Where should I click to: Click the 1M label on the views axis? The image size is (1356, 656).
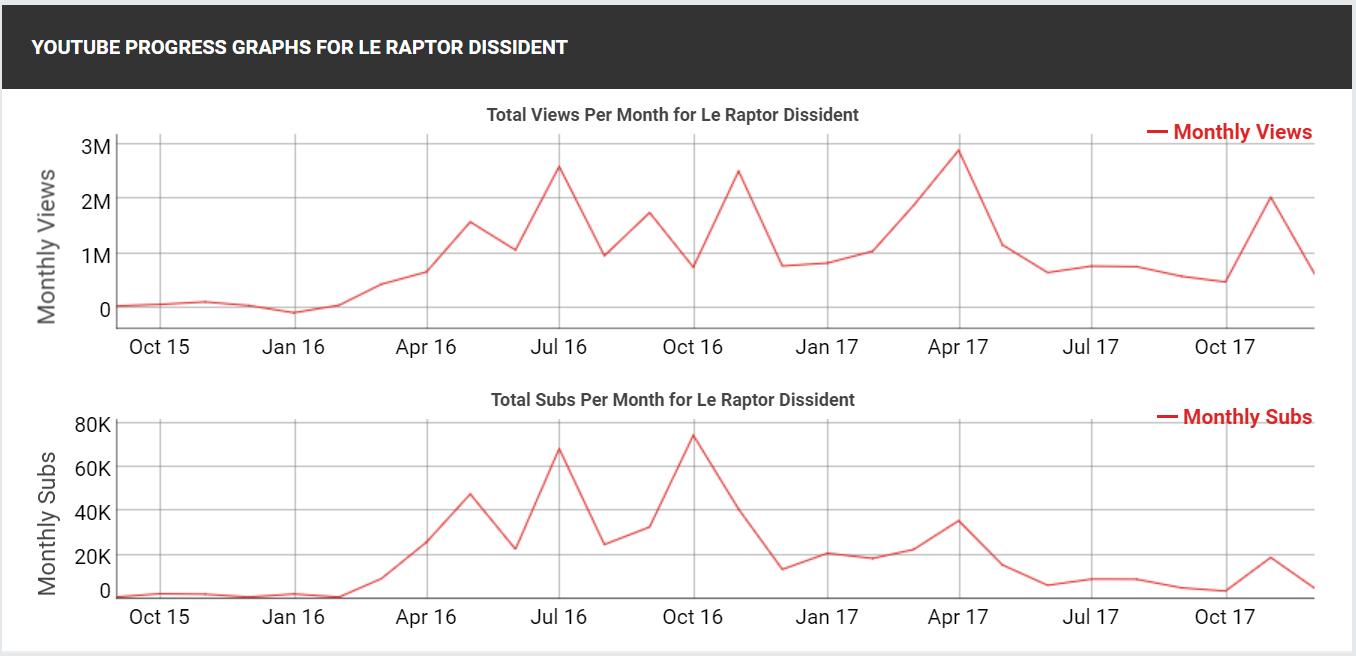(96, 254)
